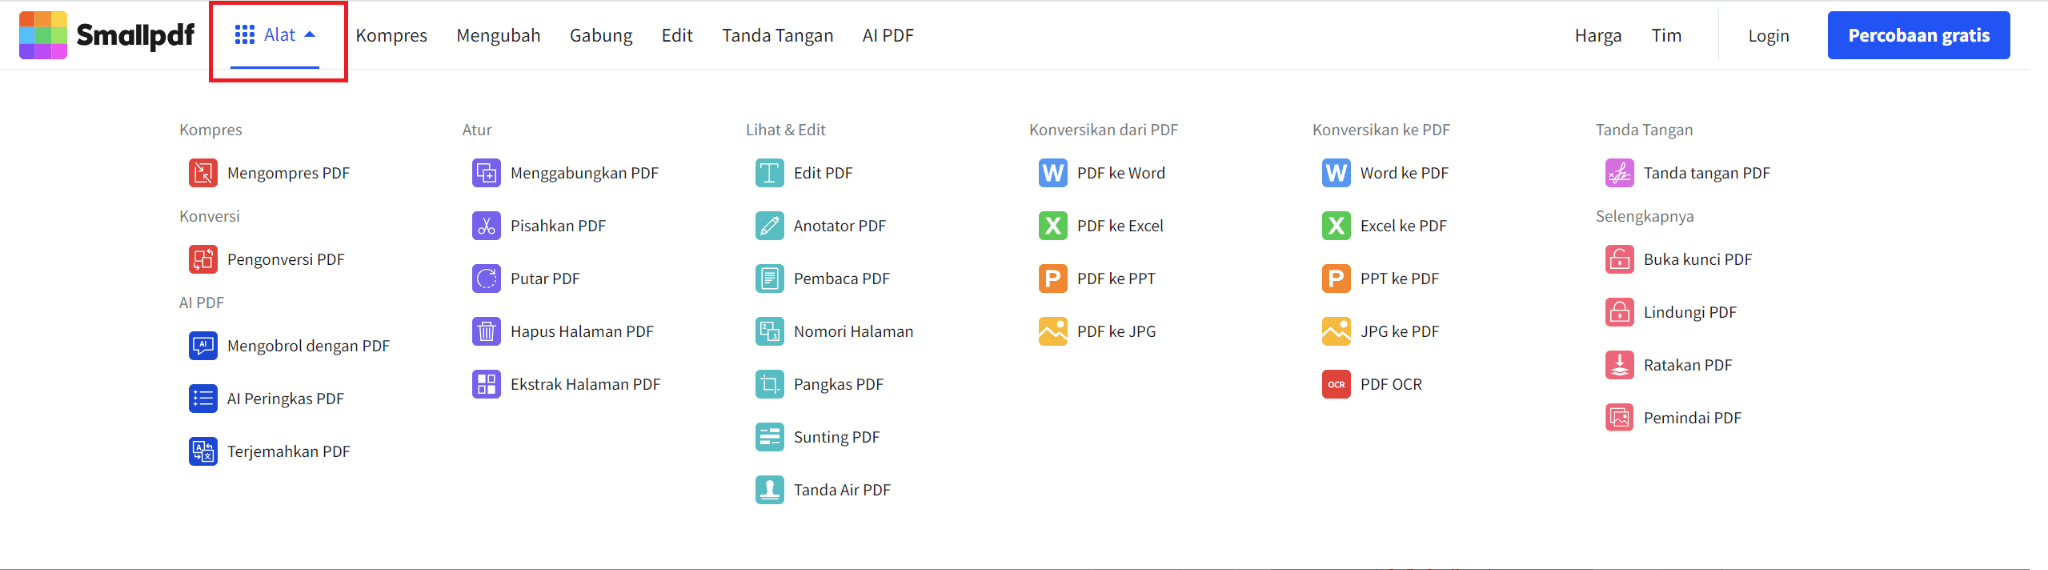Click the Login link

(1768, 36)
